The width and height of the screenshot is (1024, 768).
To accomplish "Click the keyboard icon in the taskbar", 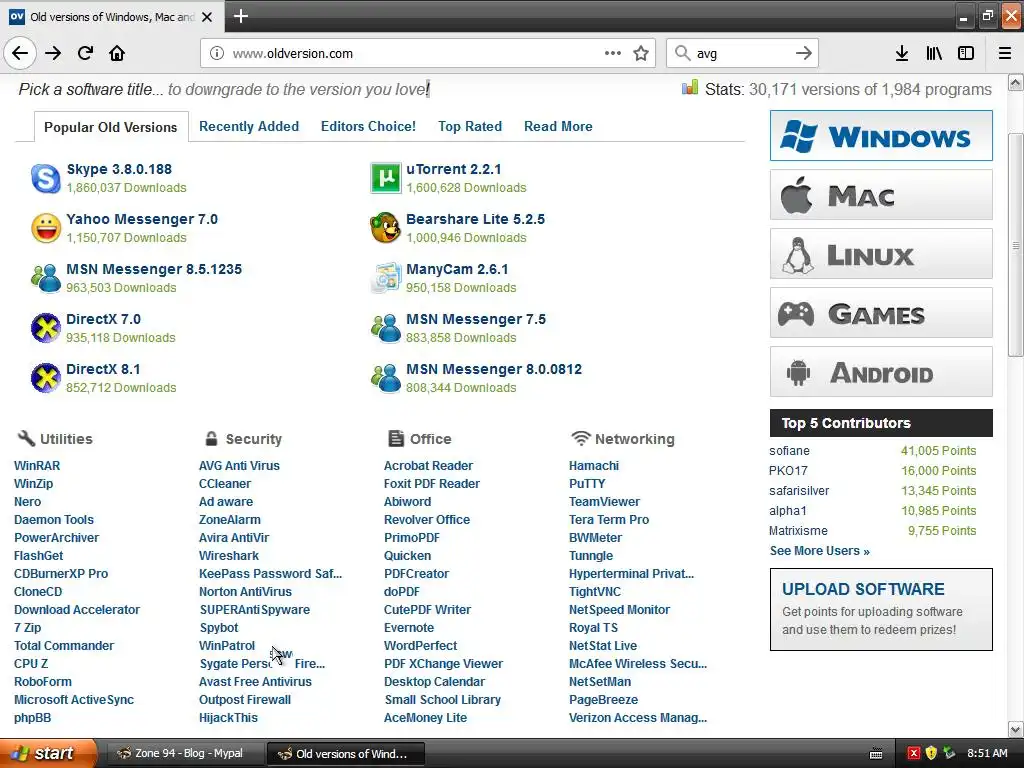I will (876, 754).
